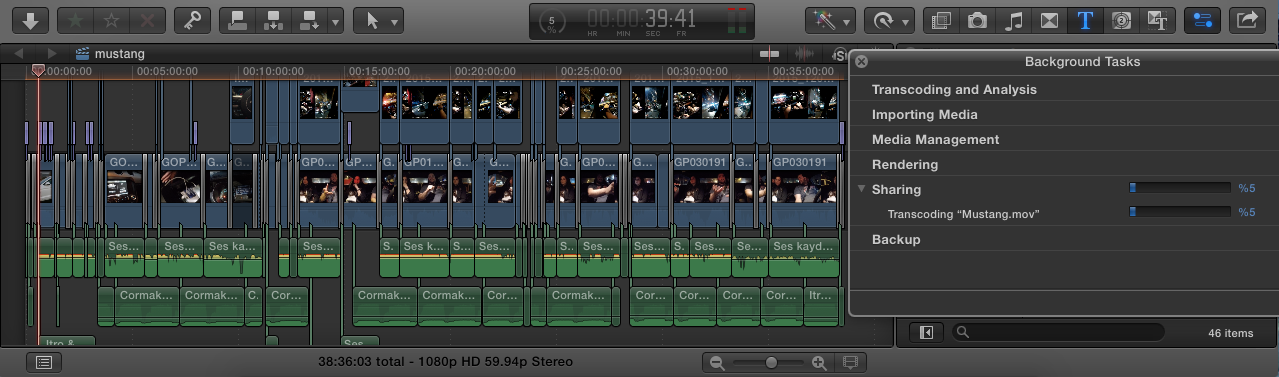
Task: Connect clip to primary storyline button
Action: 237,20
